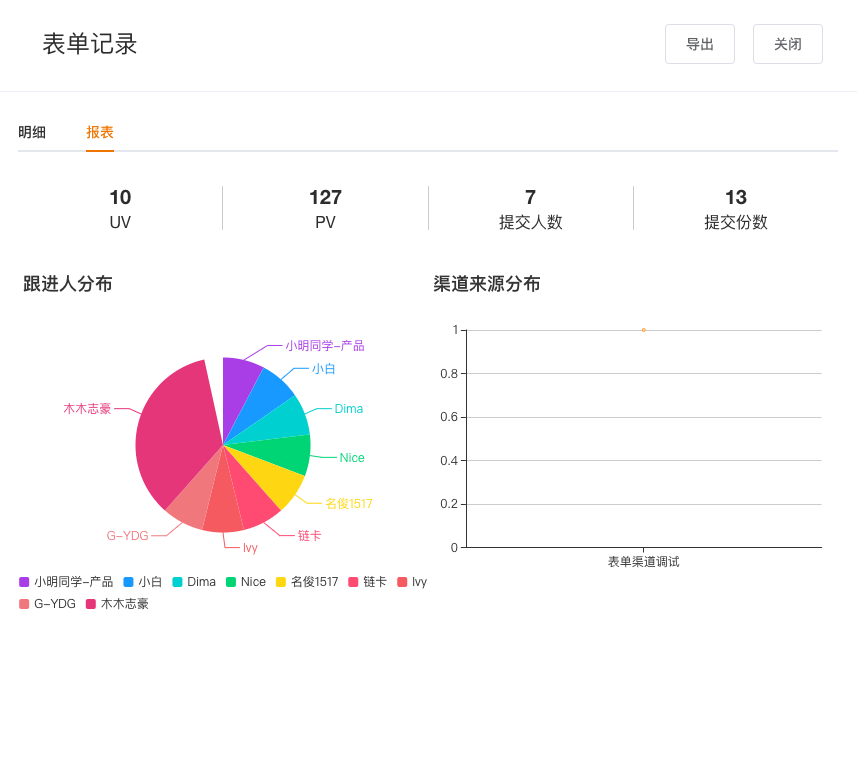Toggle 链卡 legend entry

coord(367,582)
